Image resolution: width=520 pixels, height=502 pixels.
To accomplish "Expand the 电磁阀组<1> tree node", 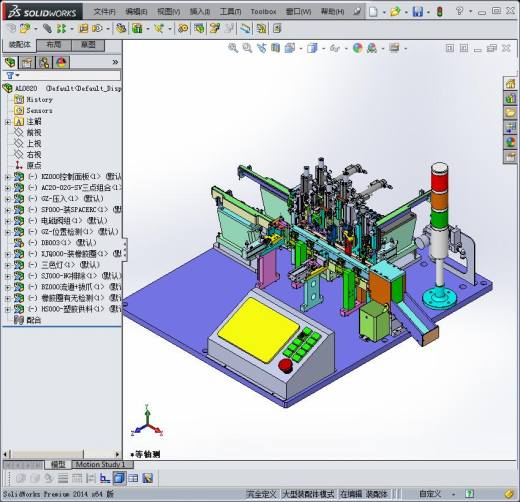I will click(x=7, y=221).
